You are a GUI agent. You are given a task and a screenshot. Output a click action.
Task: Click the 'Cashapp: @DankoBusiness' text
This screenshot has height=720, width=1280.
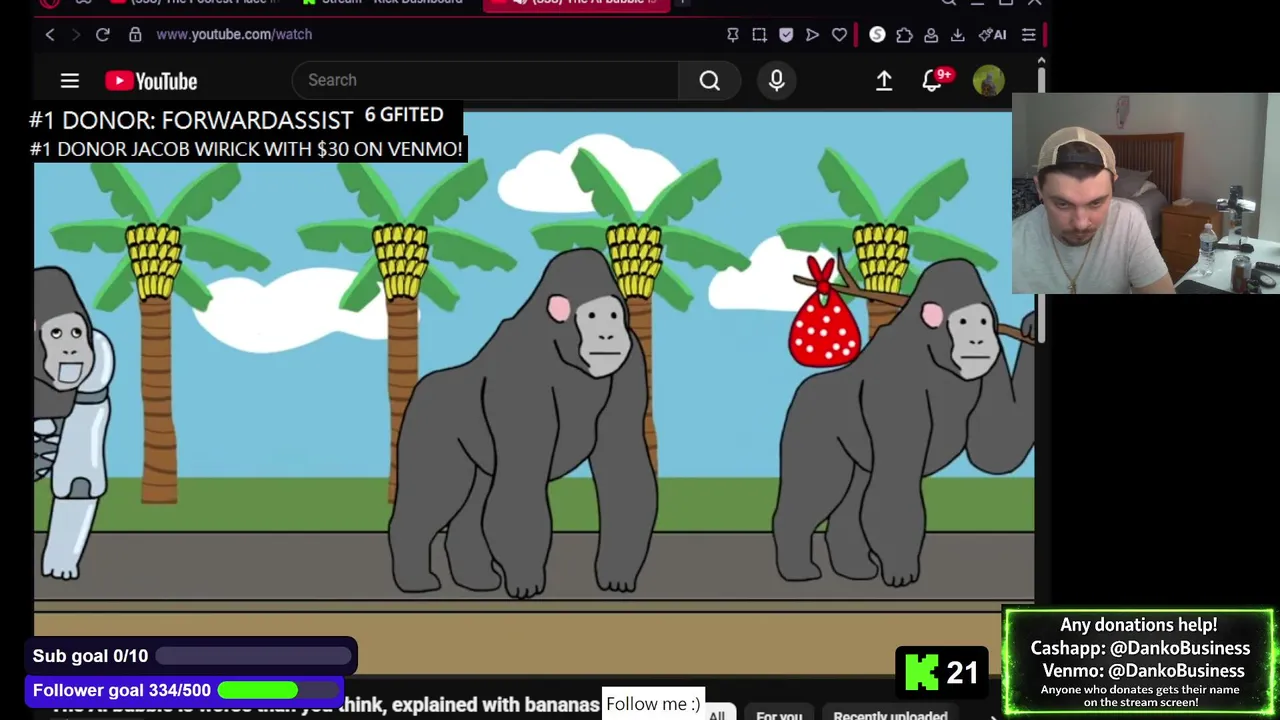(1140, 648)
